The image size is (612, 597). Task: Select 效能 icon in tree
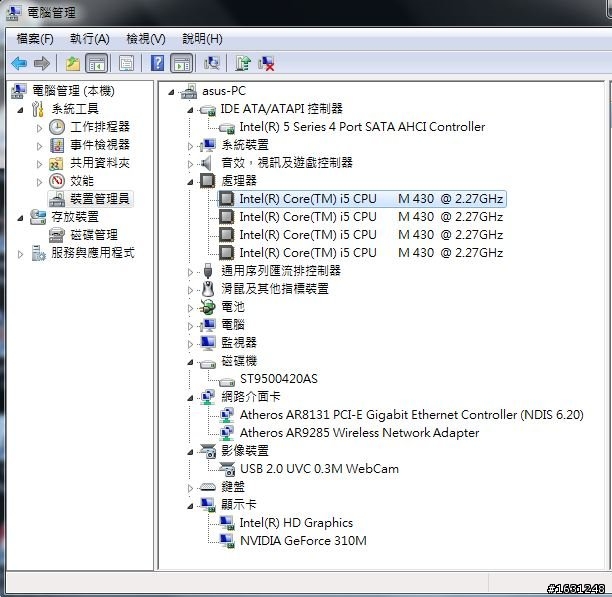tap(57, 181)
